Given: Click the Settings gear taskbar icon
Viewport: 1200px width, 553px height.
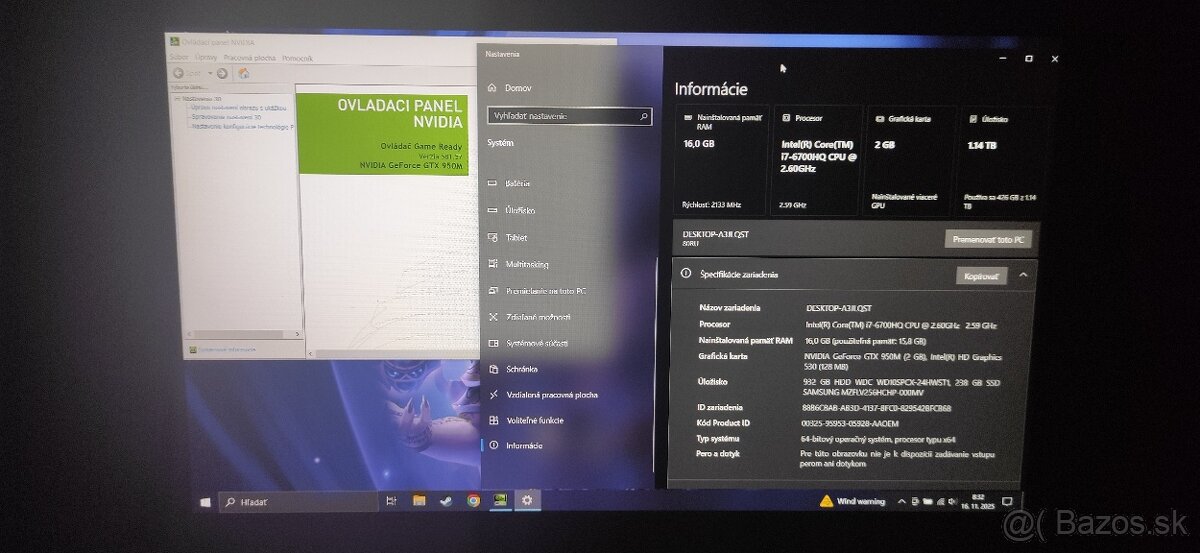Looking at the screenshot, I should pyautogui.click(x=527, y=500).
